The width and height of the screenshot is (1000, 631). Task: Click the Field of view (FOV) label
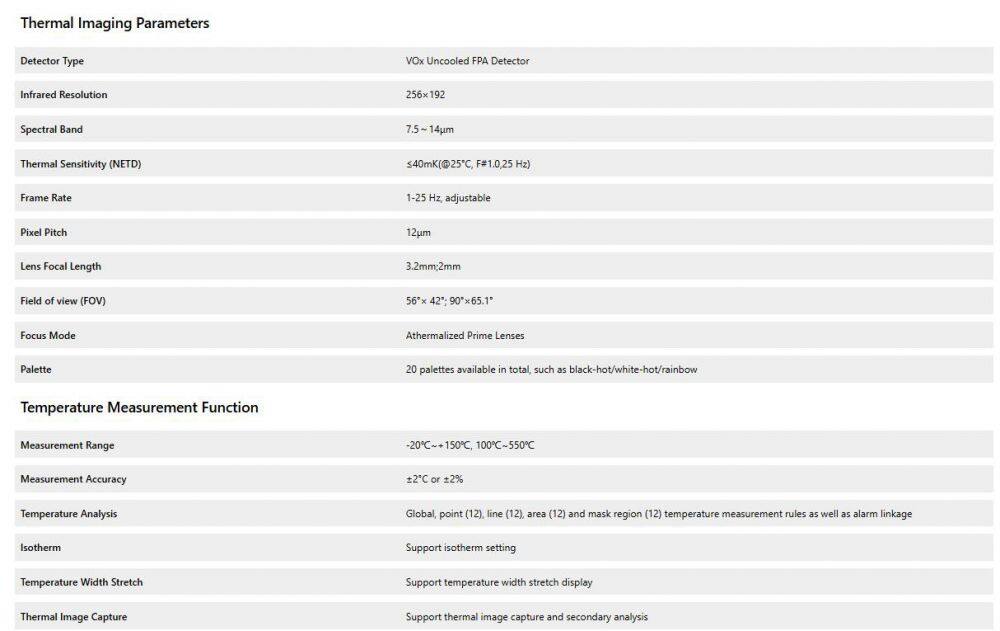[63, 301]
